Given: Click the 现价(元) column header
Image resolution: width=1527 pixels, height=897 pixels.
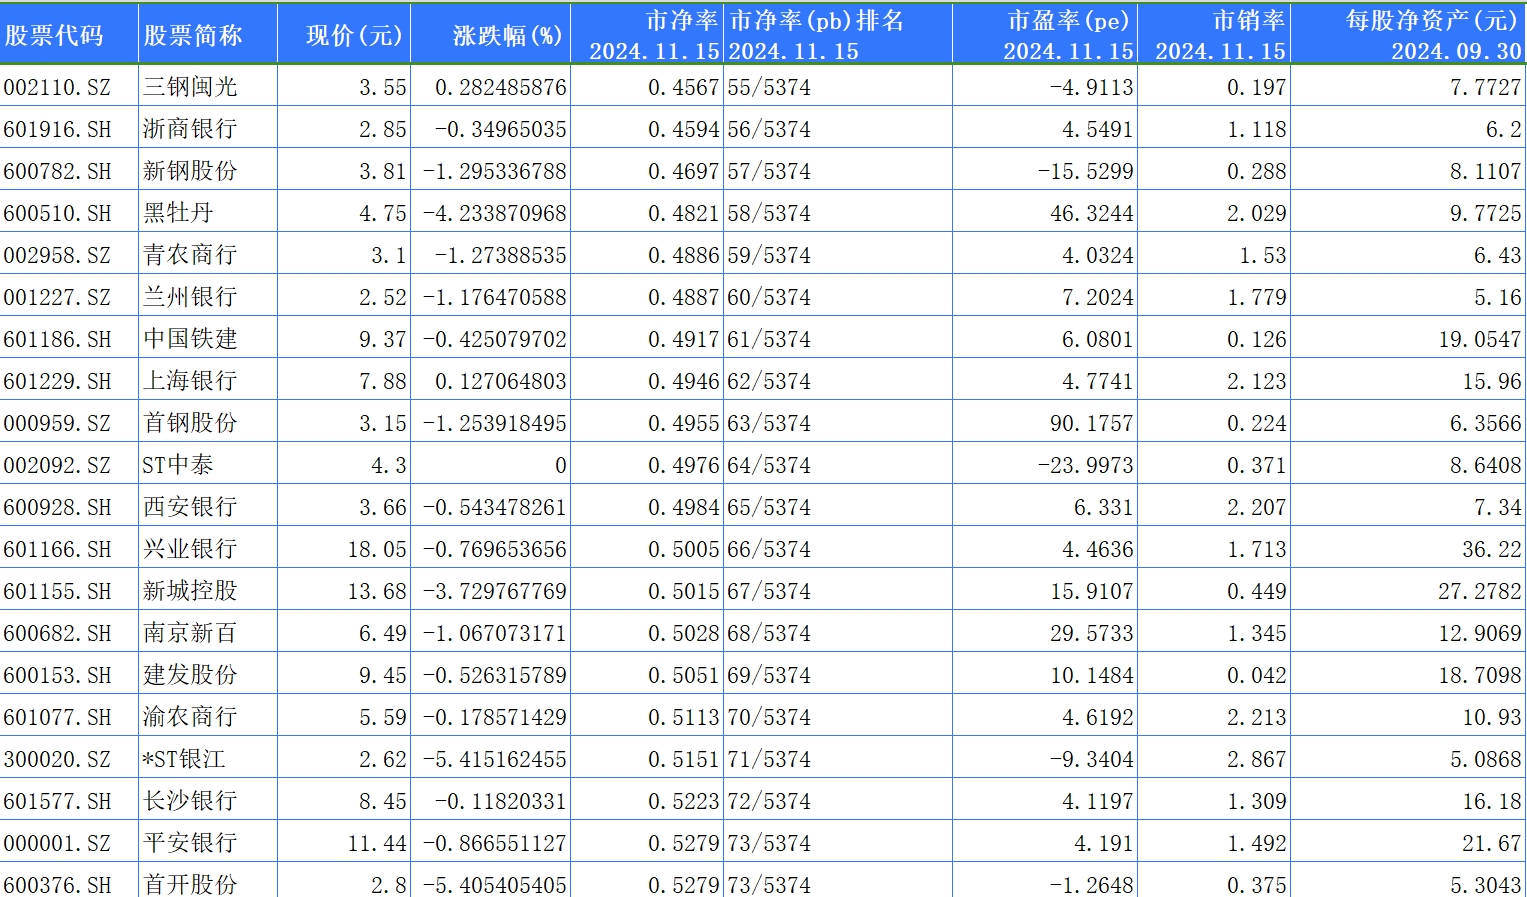Looking at the screenshot, I should [354, 36].
